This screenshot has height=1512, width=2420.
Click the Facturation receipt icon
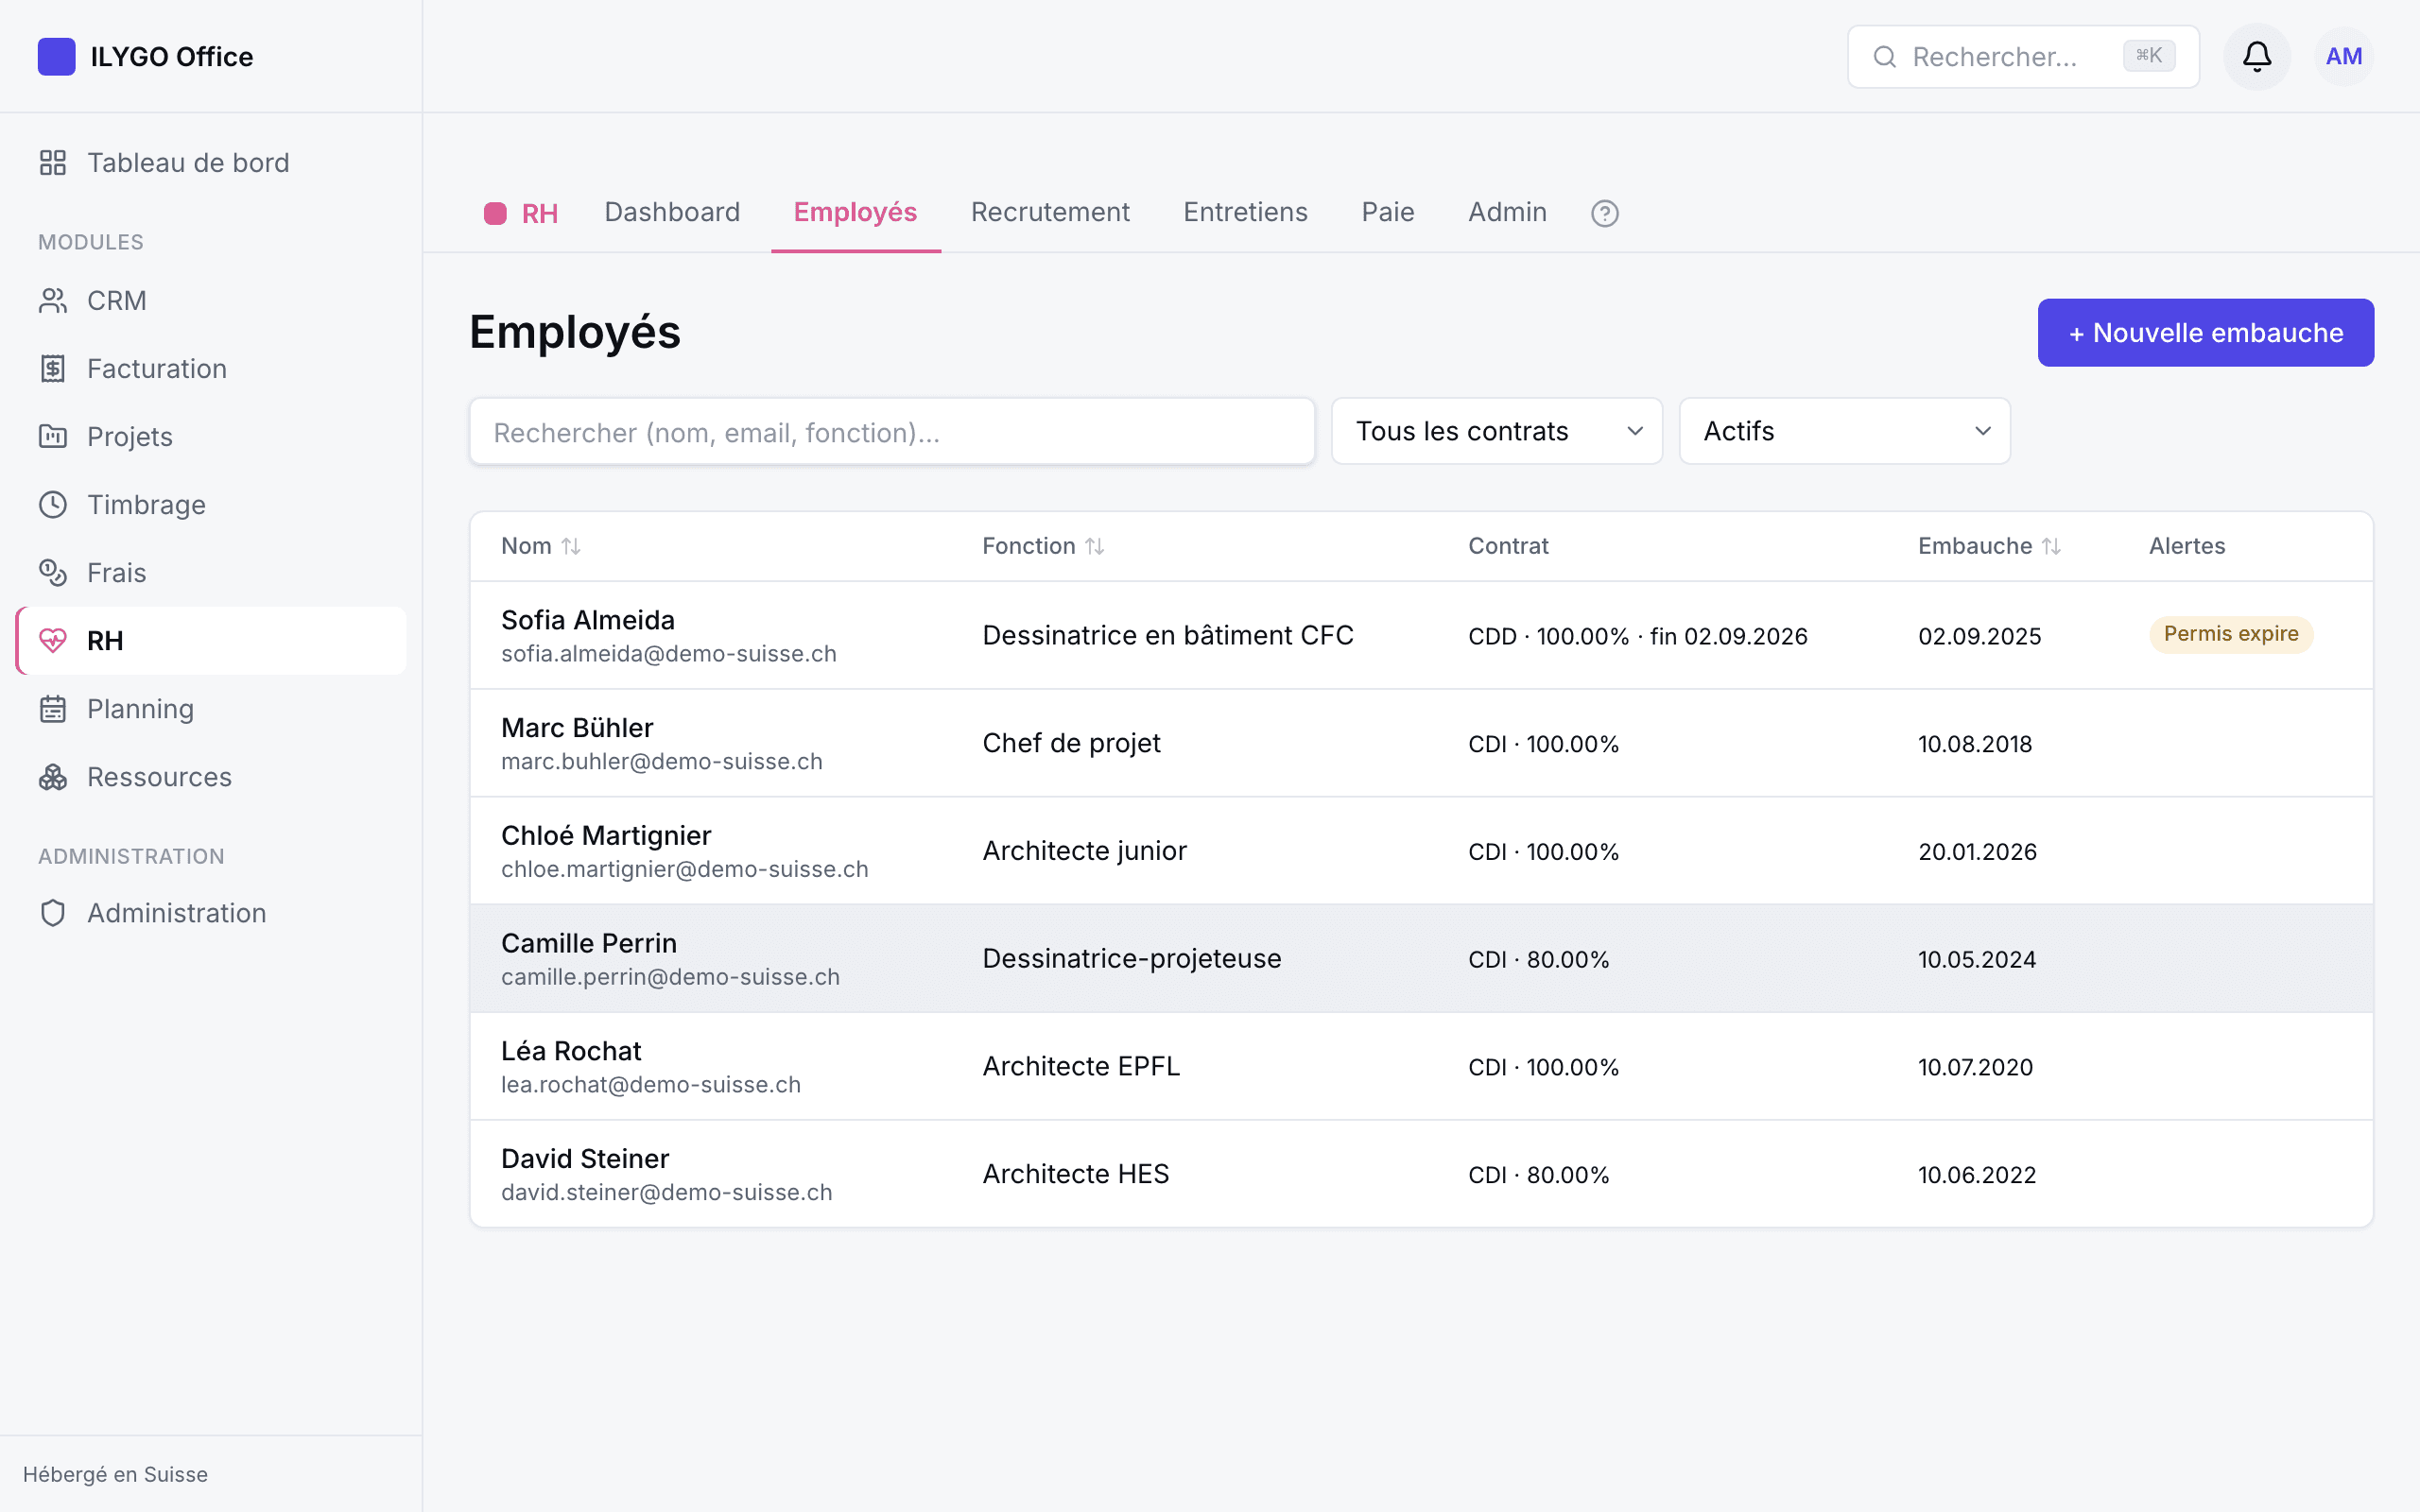coord(53,369)
